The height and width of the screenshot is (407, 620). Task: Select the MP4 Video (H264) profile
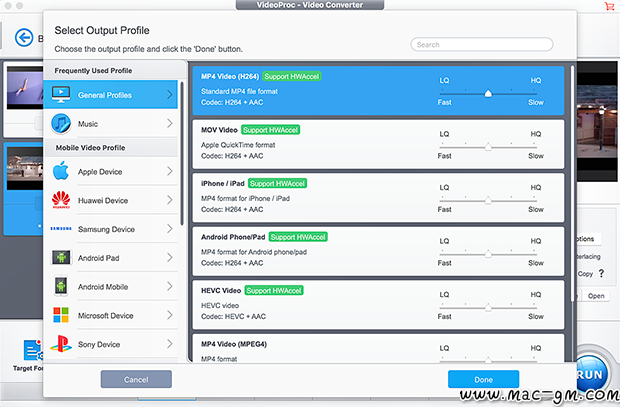point(378,91)
